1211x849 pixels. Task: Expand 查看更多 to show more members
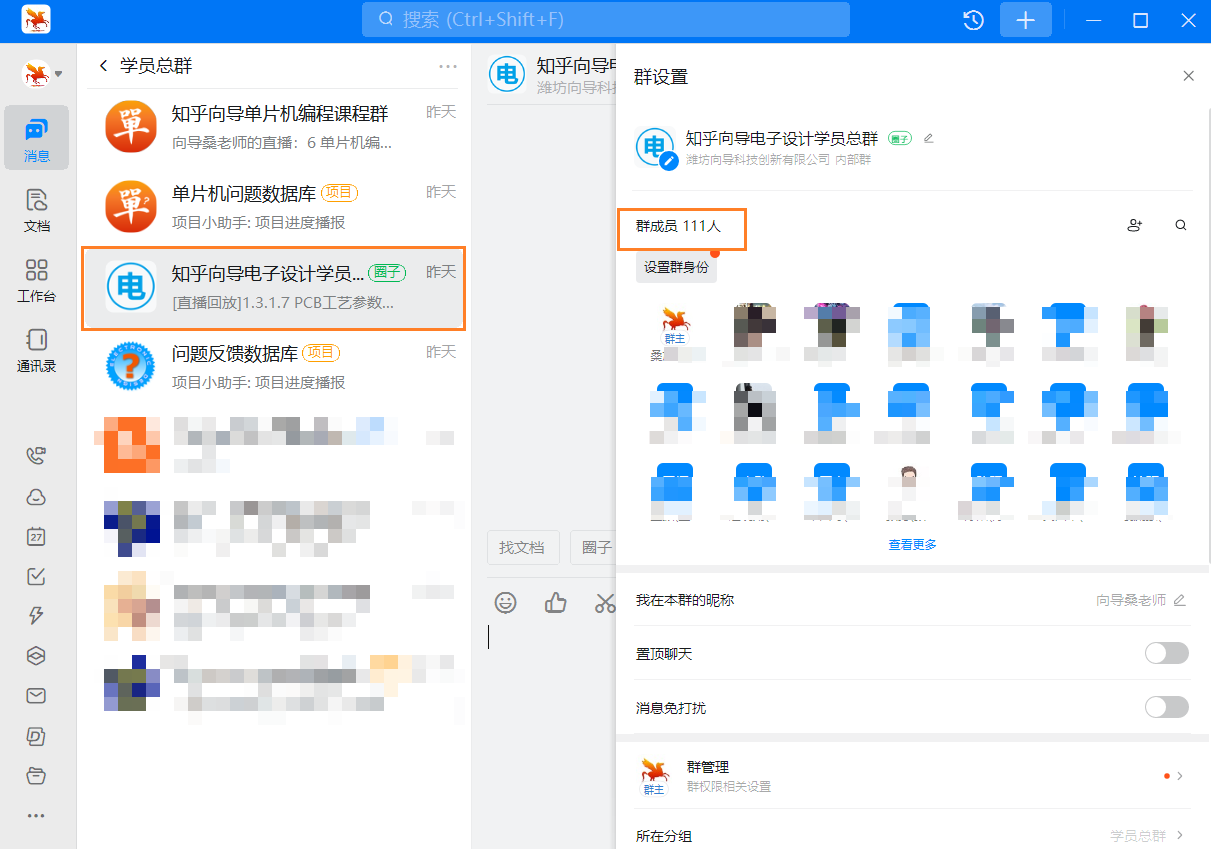click(x=911, y=543)
